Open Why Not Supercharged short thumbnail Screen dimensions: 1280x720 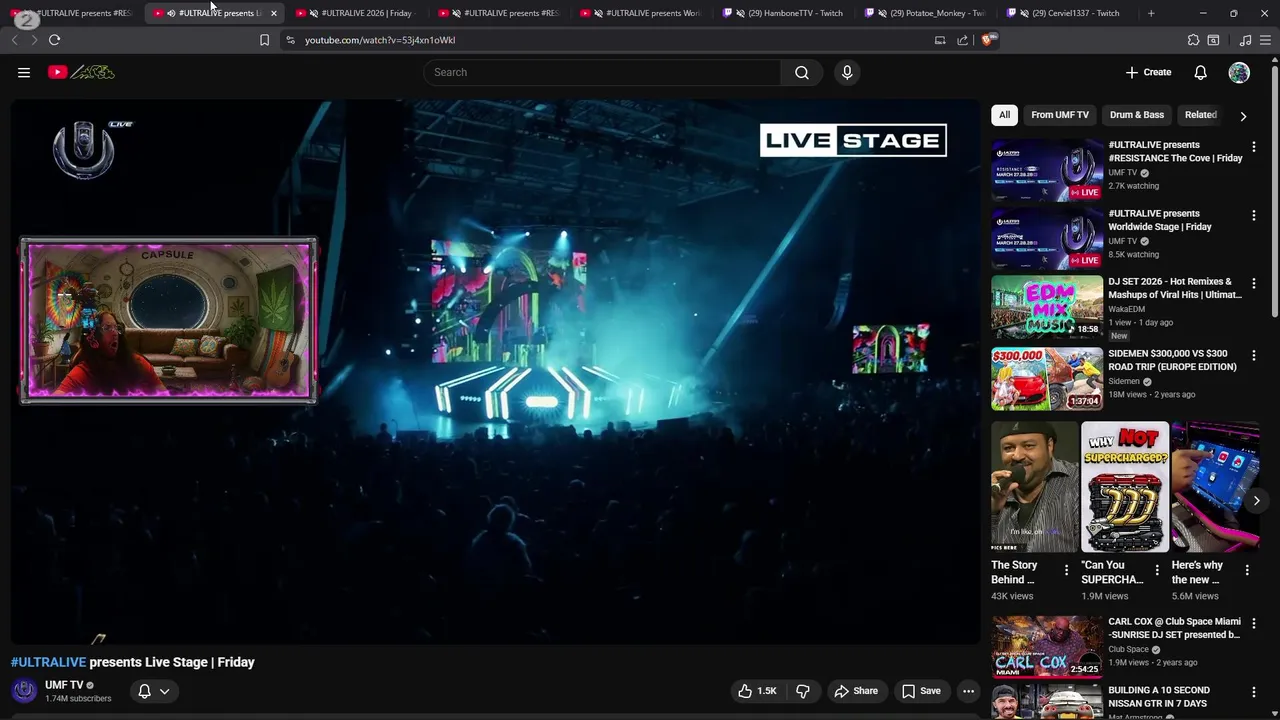tap(1125, 487)
